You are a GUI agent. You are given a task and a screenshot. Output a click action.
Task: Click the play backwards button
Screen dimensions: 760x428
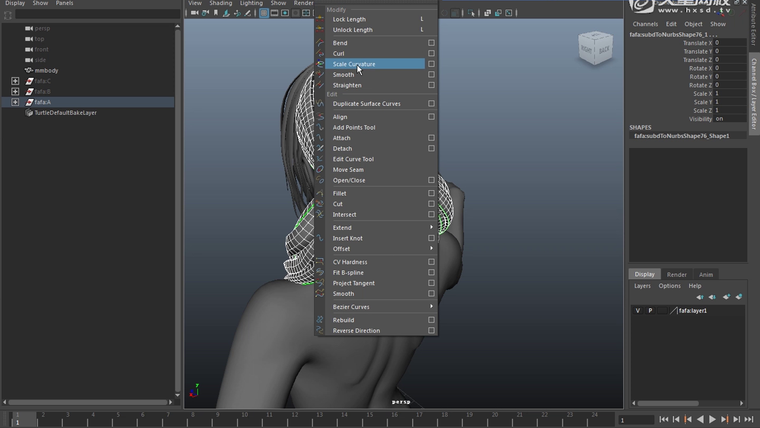click(x=701, y=420)
